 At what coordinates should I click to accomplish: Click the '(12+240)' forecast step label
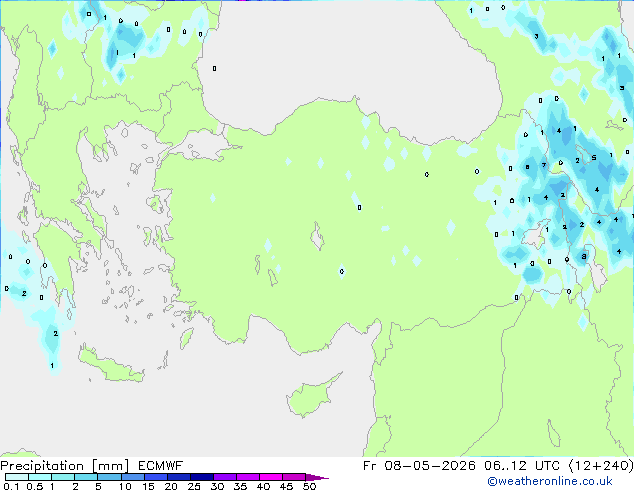pyautogui.click(x=601, y=466)
